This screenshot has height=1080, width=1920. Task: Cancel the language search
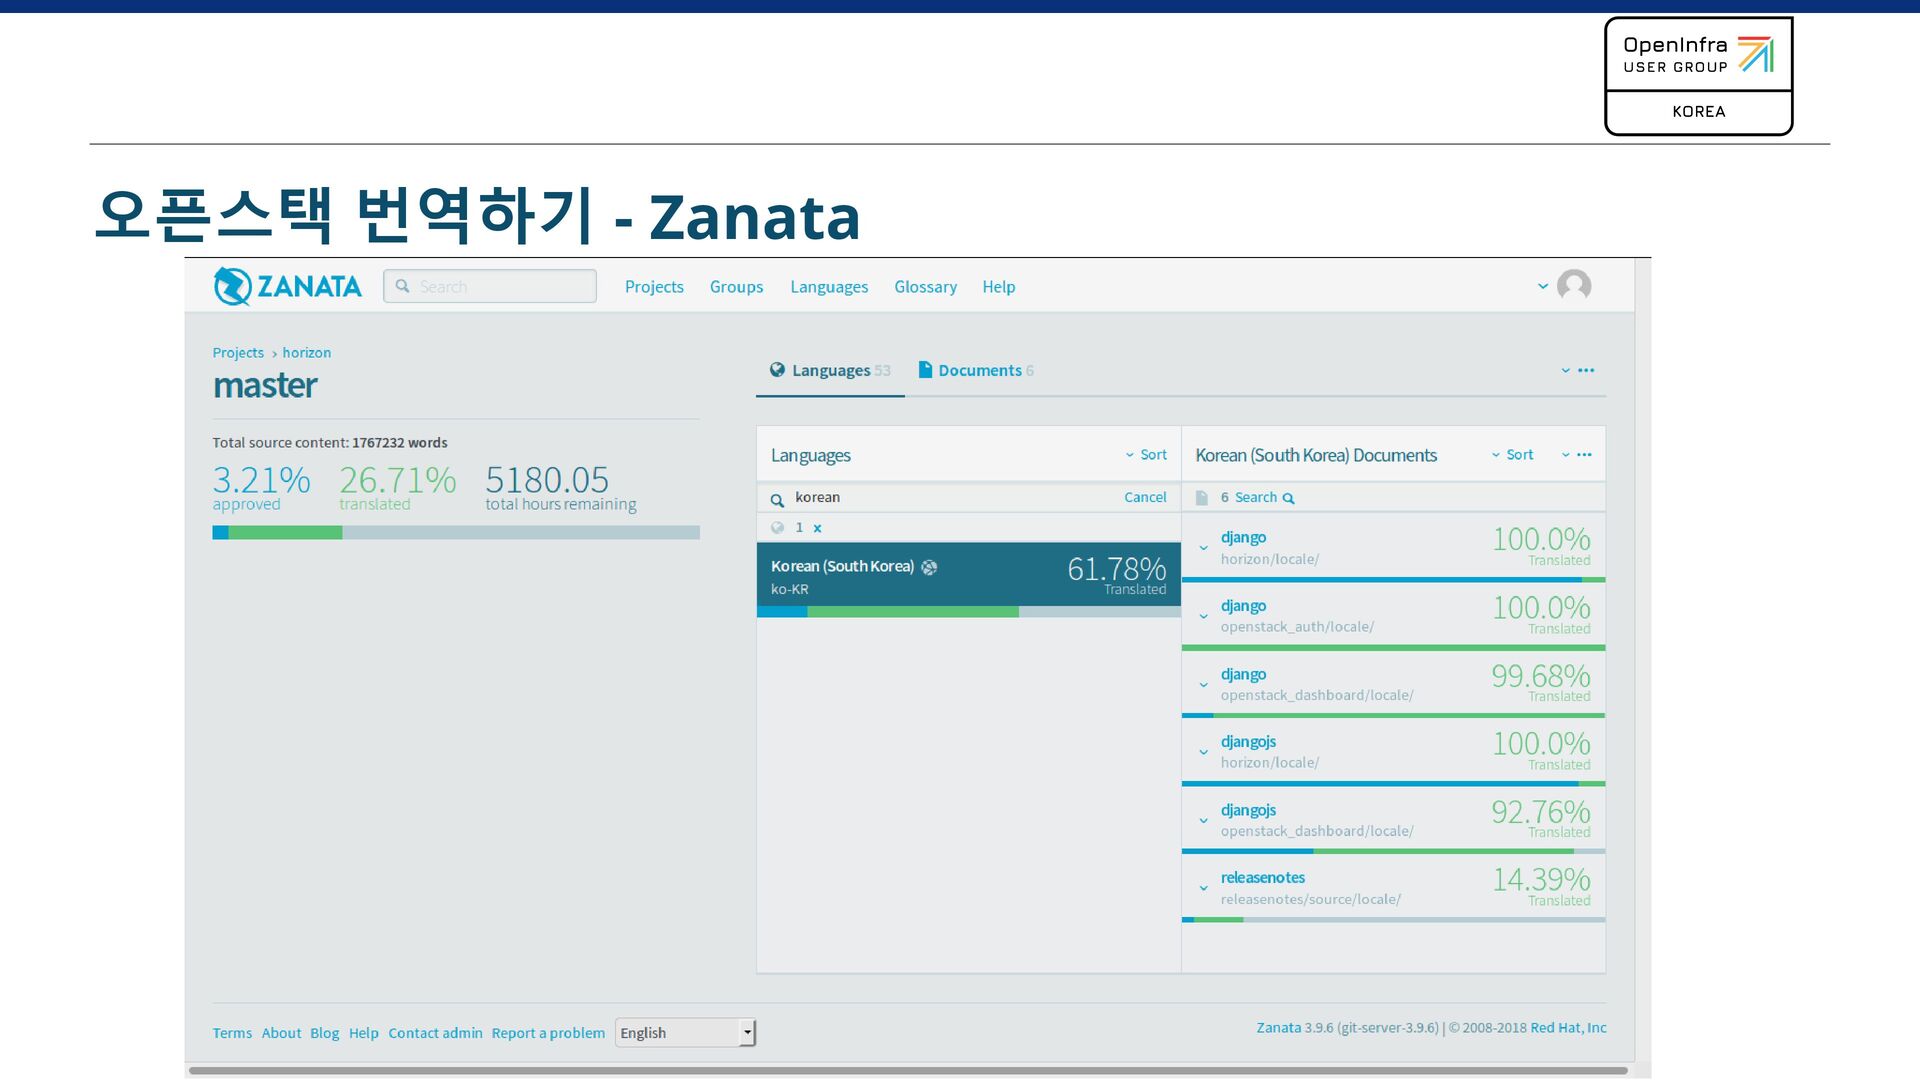tap(1145, 498)
